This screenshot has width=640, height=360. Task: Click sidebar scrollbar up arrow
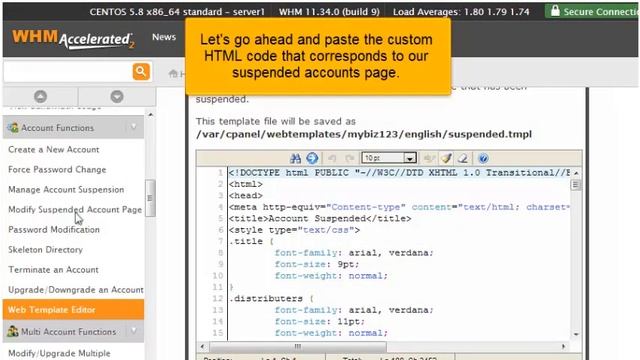pos(151,115)
